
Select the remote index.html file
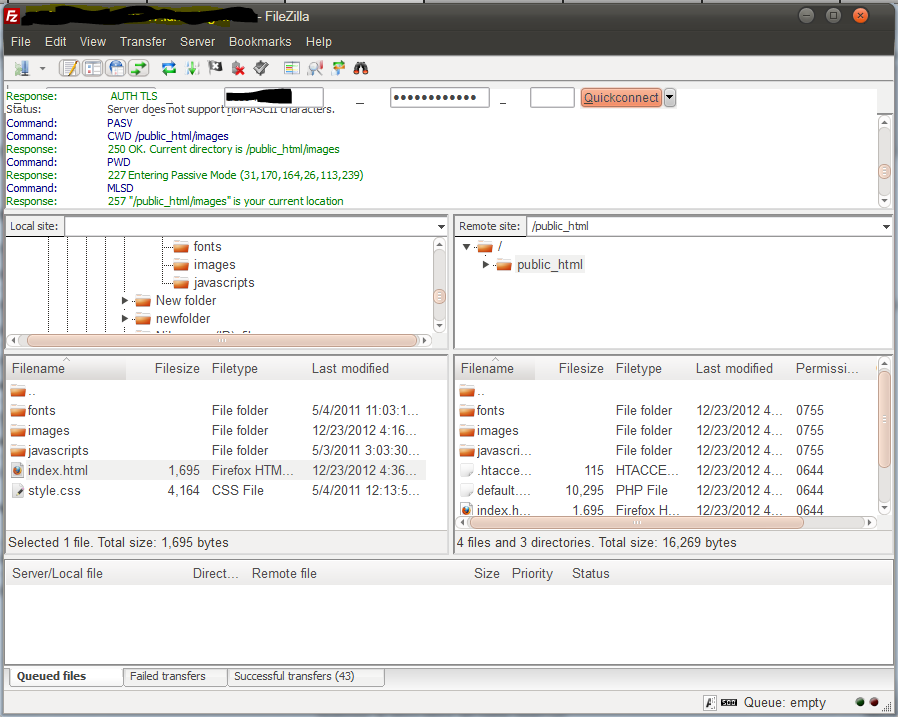[666, 510]
